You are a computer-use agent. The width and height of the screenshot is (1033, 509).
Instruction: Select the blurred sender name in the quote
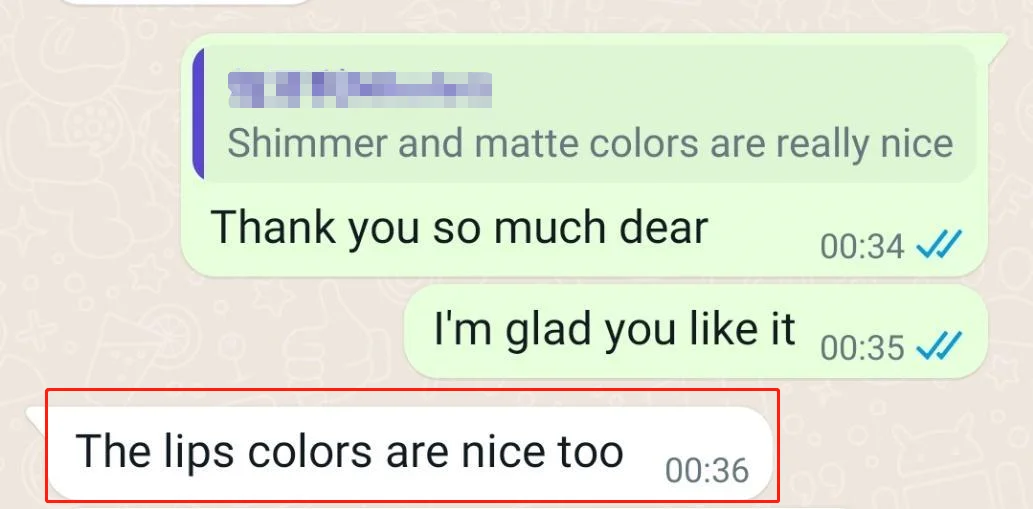(360, 89)
